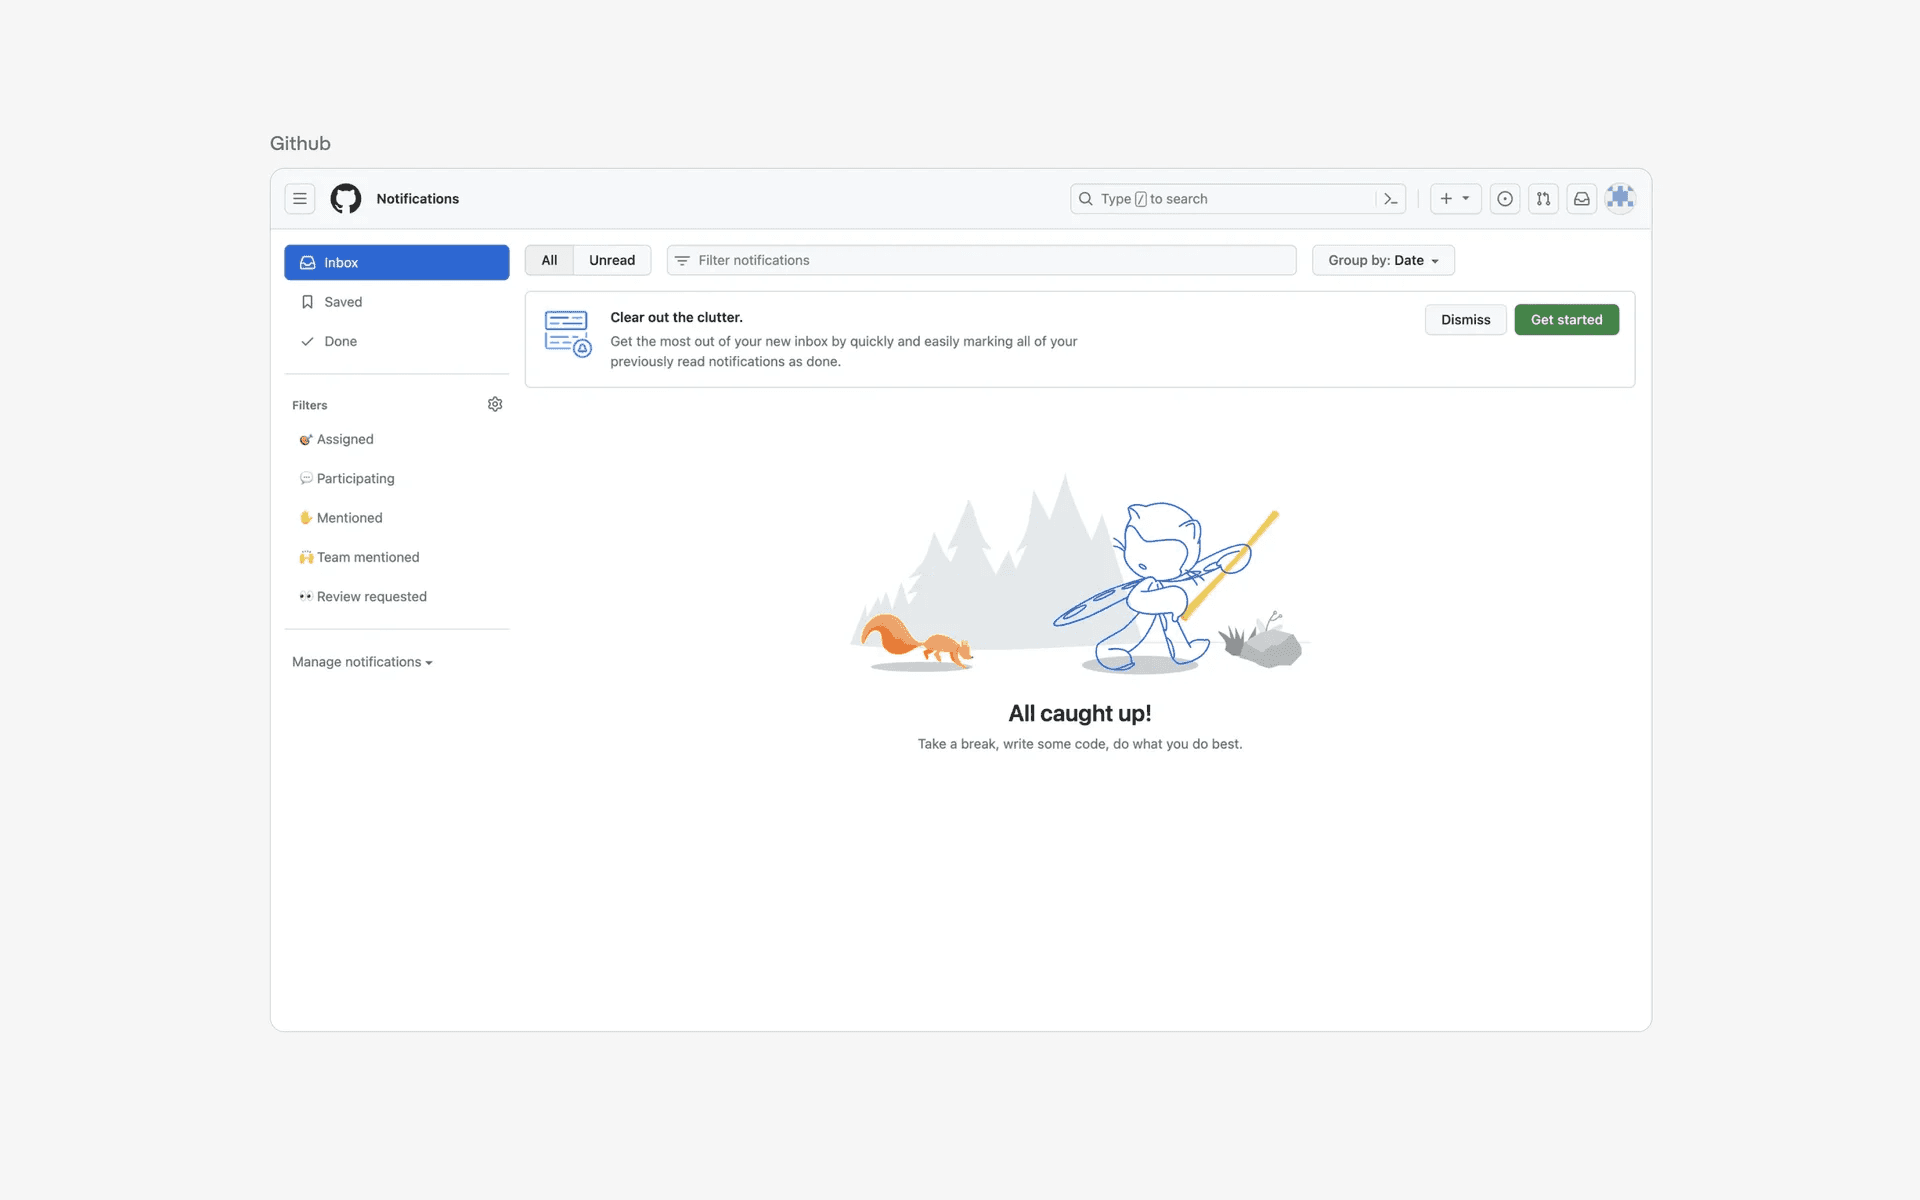
Task: Select the Saved sidebar item
Action: coord(343,302)
